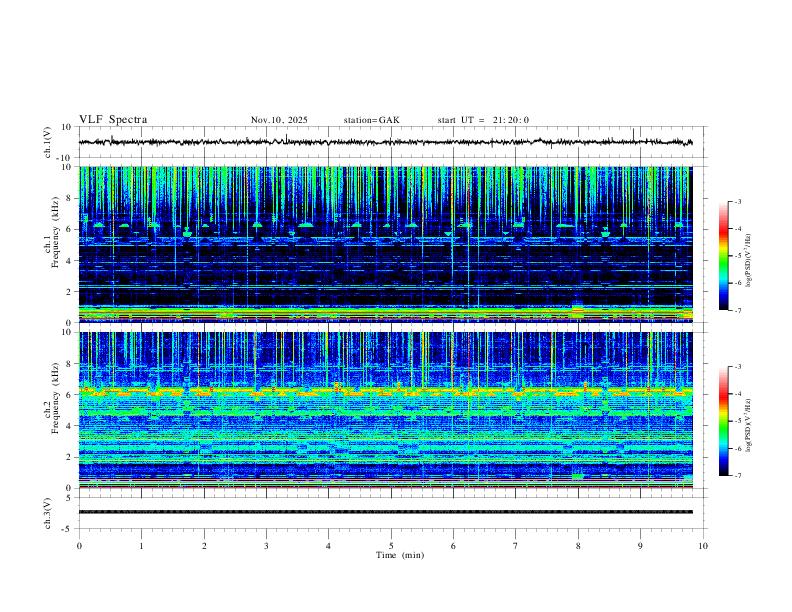Click time axis tick label "6"
The image size is (792, 612).
pyautogui.click(x=453, y=546)
